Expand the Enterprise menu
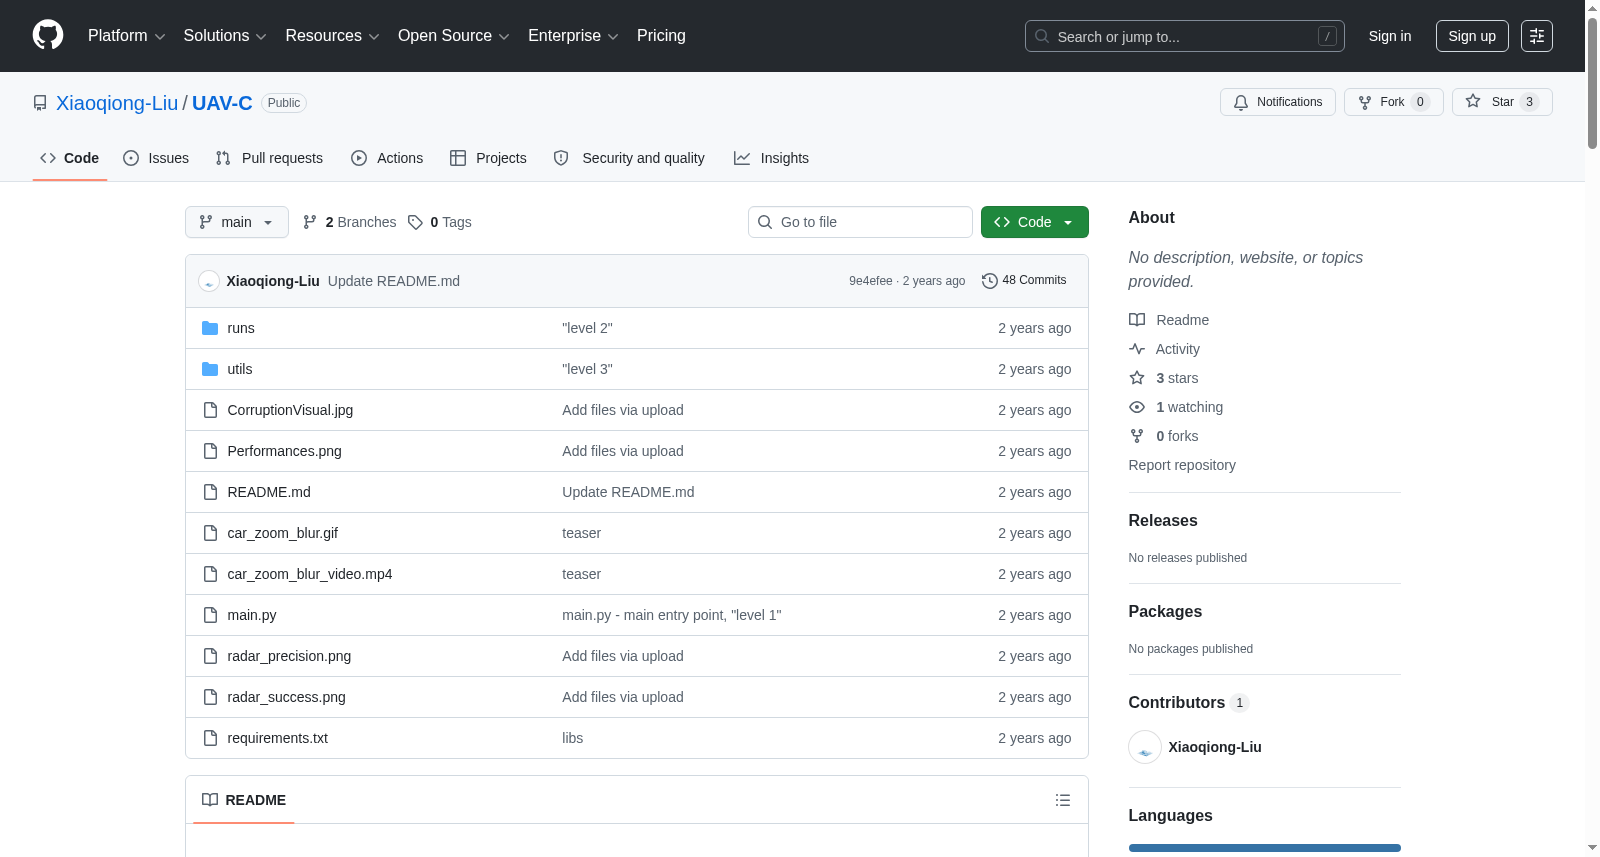1600x857 pixels. 573,36
